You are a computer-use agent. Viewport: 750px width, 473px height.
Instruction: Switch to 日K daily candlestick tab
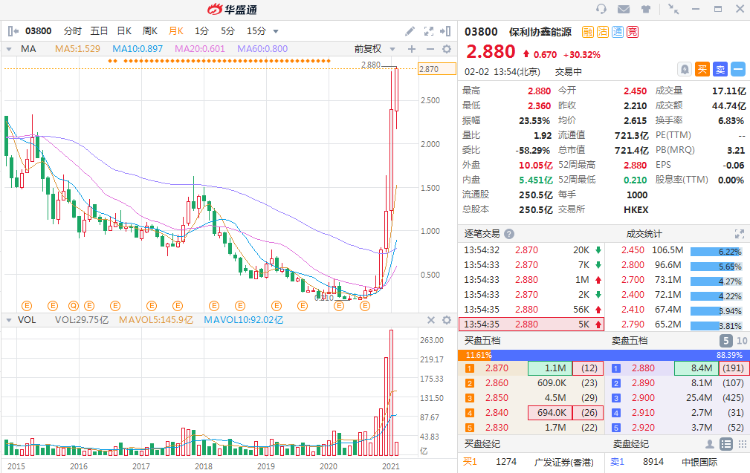pyautogui.click(x=124, y=31)
